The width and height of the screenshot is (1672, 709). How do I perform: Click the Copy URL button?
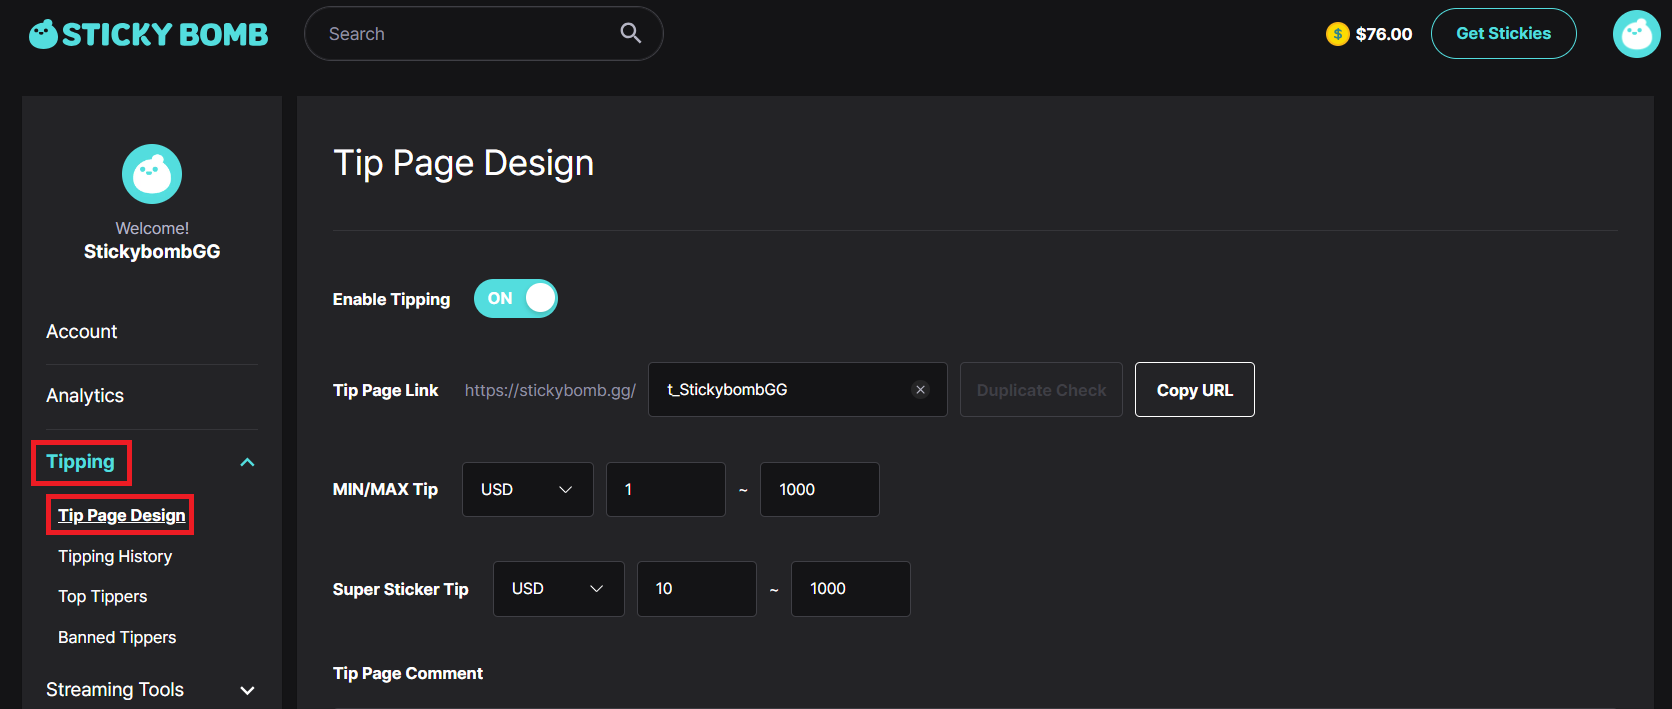click(x=1195, y=390)
